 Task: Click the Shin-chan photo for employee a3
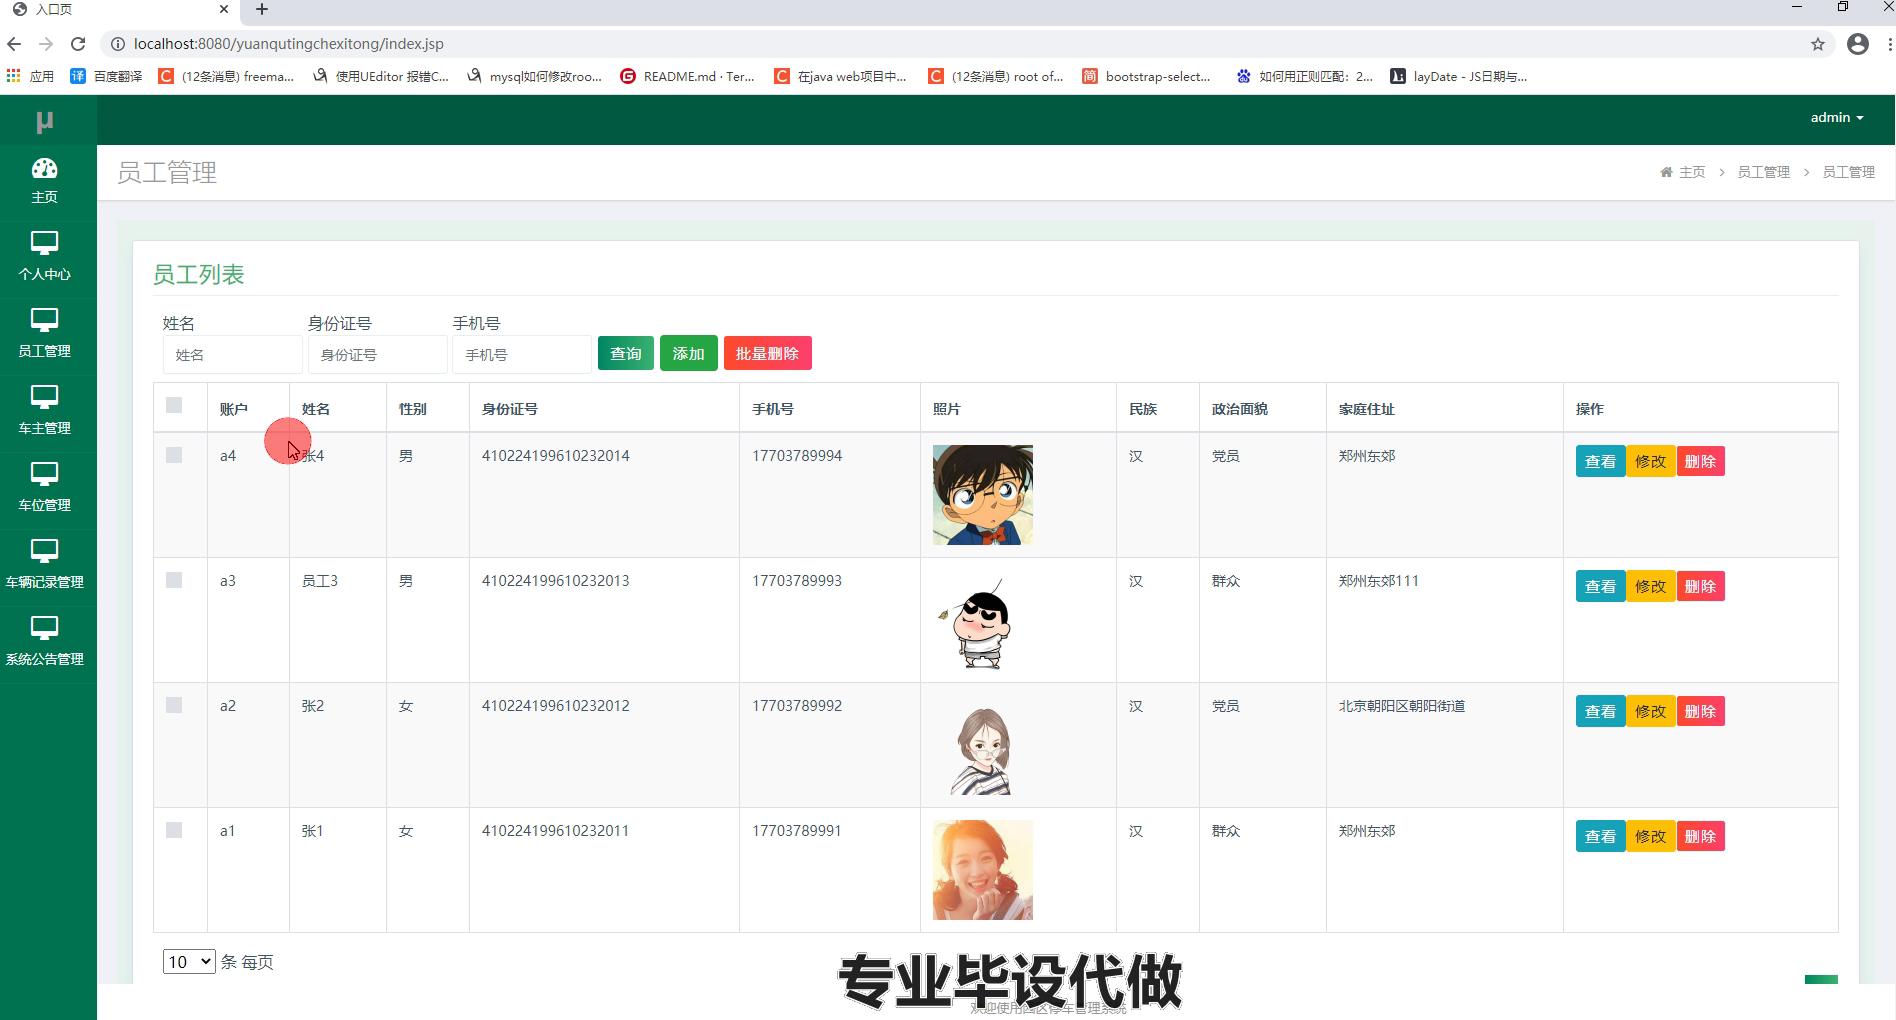click(983, 620)
